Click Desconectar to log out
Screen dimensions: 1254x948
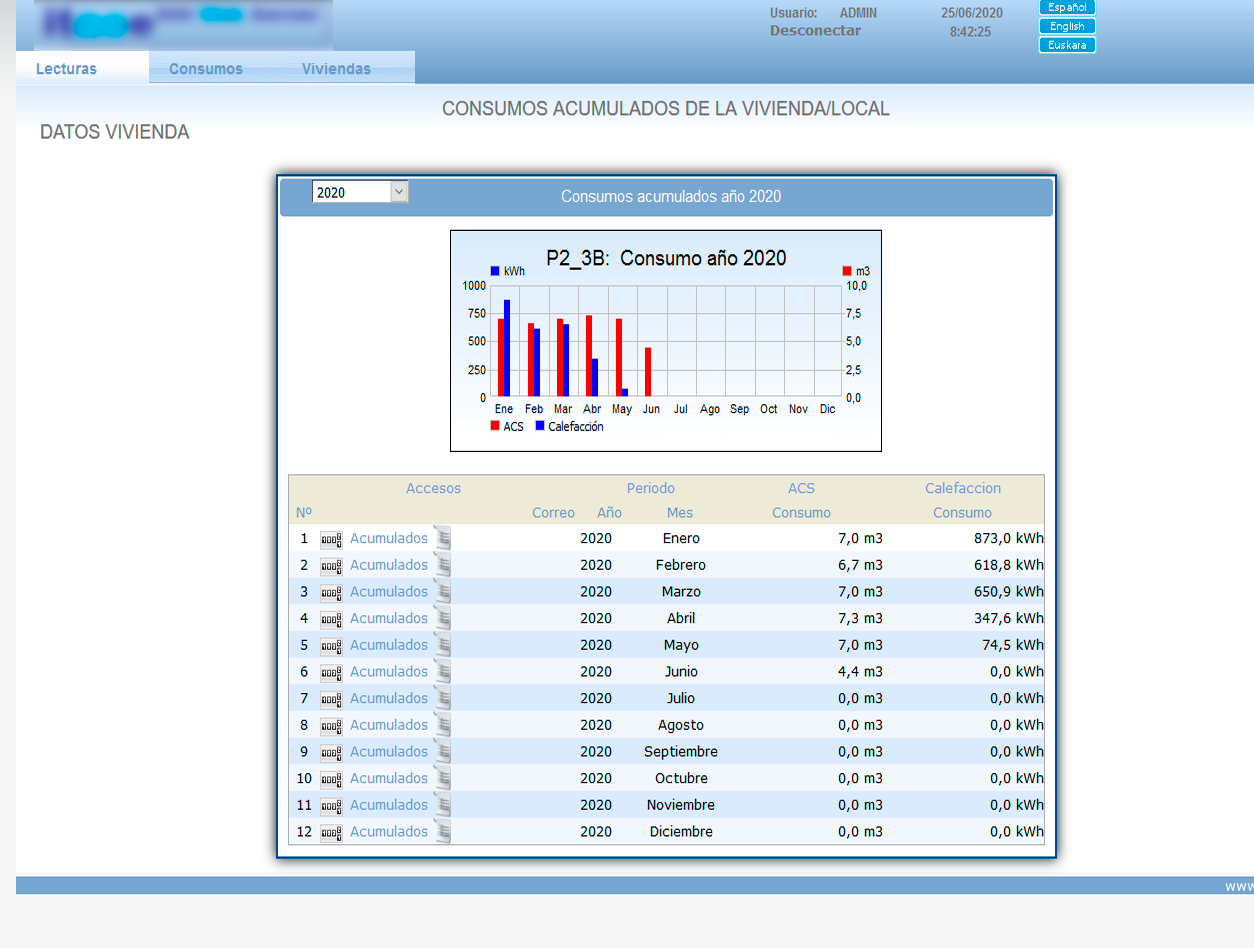[x=815, y=31]
